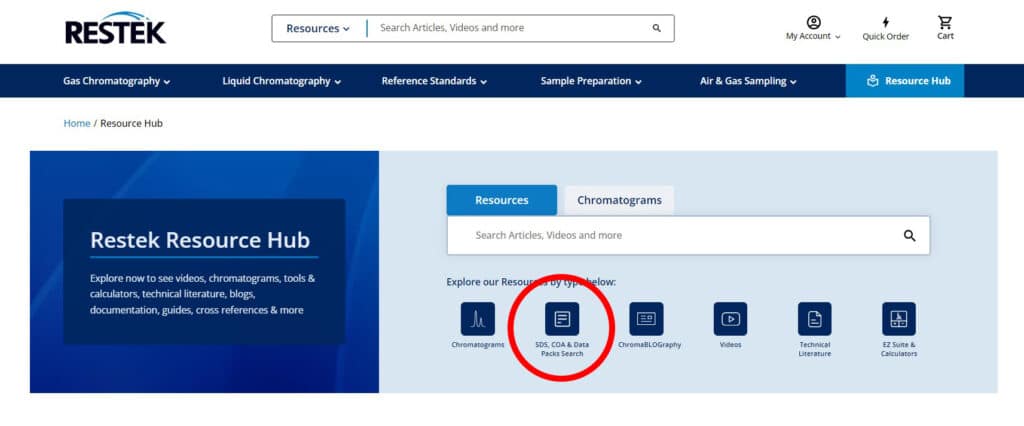The image size is (1024, 426).
Task: Click the Resource Hub button in navbar
Action: [905, 81]
